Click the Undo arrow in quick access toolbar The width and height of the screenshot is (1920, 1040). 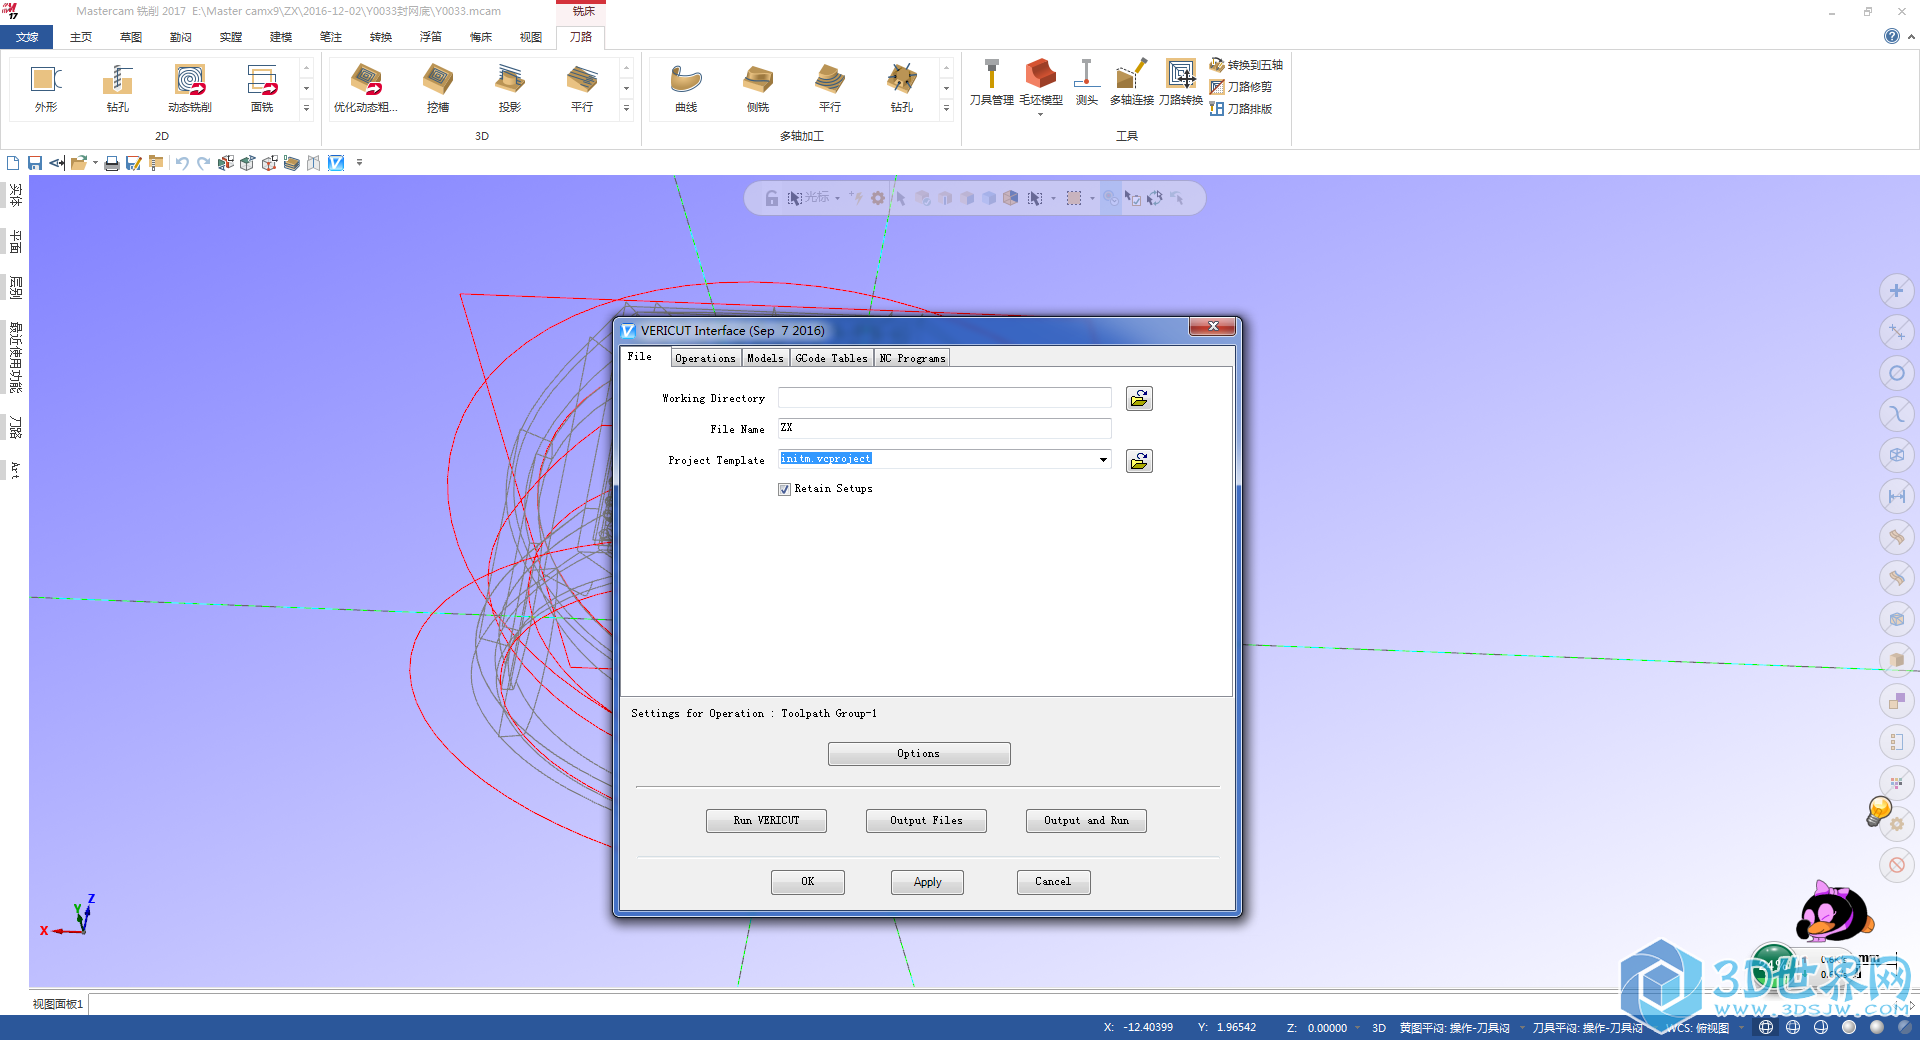[x=182, y=163]
